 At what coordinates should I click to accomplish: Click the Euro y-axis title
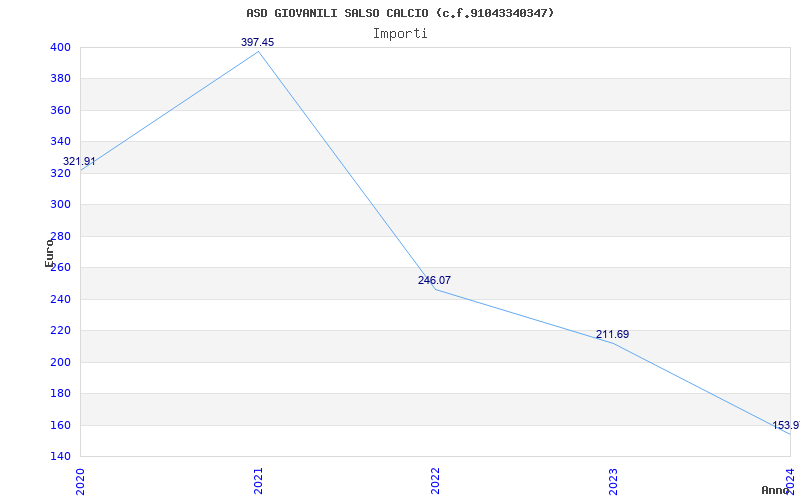pos(49,253)
